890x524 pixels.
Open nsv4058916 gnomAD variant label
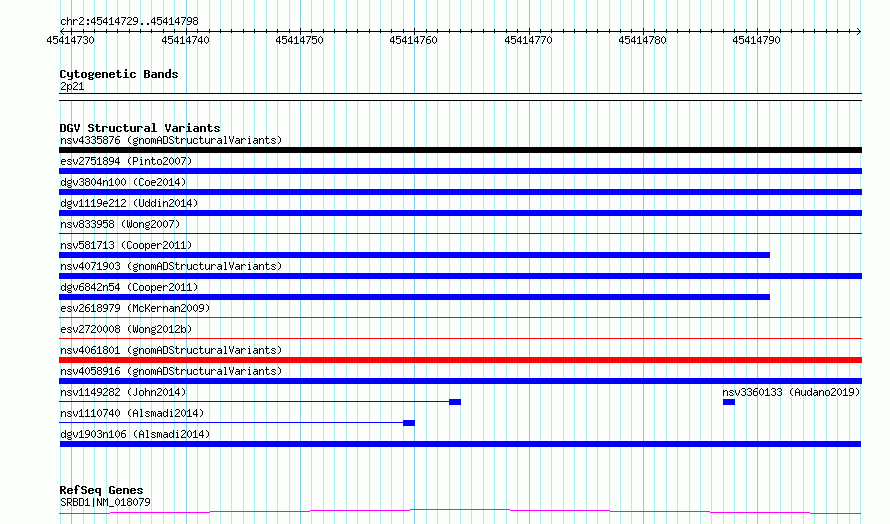tap(171, 371)
